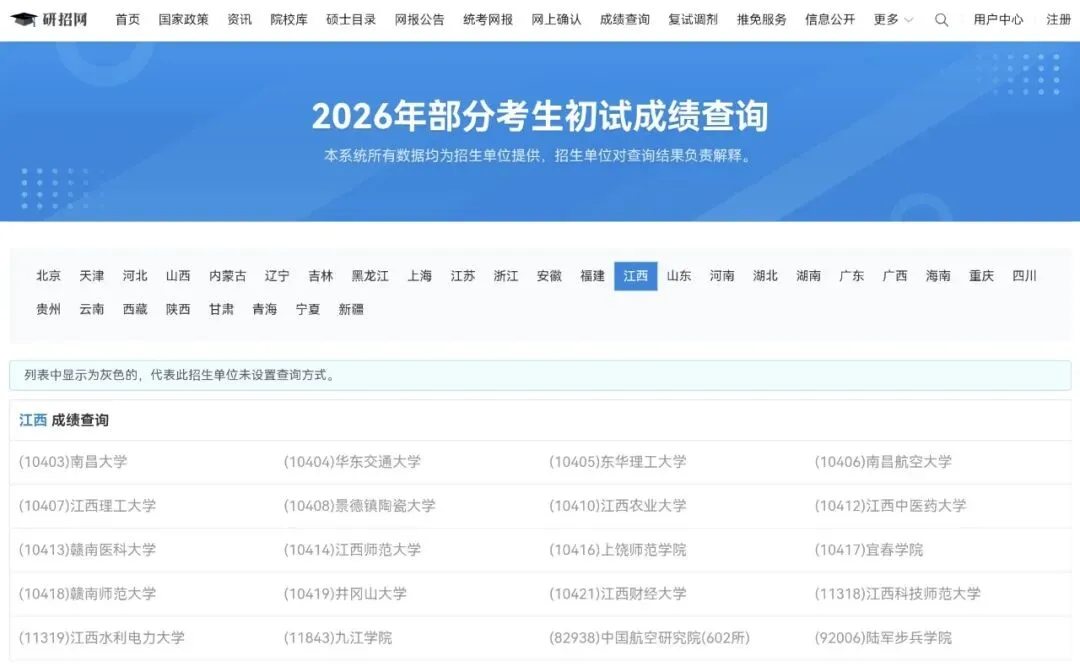Select the 河南 province tab

(x=722, y=276)
